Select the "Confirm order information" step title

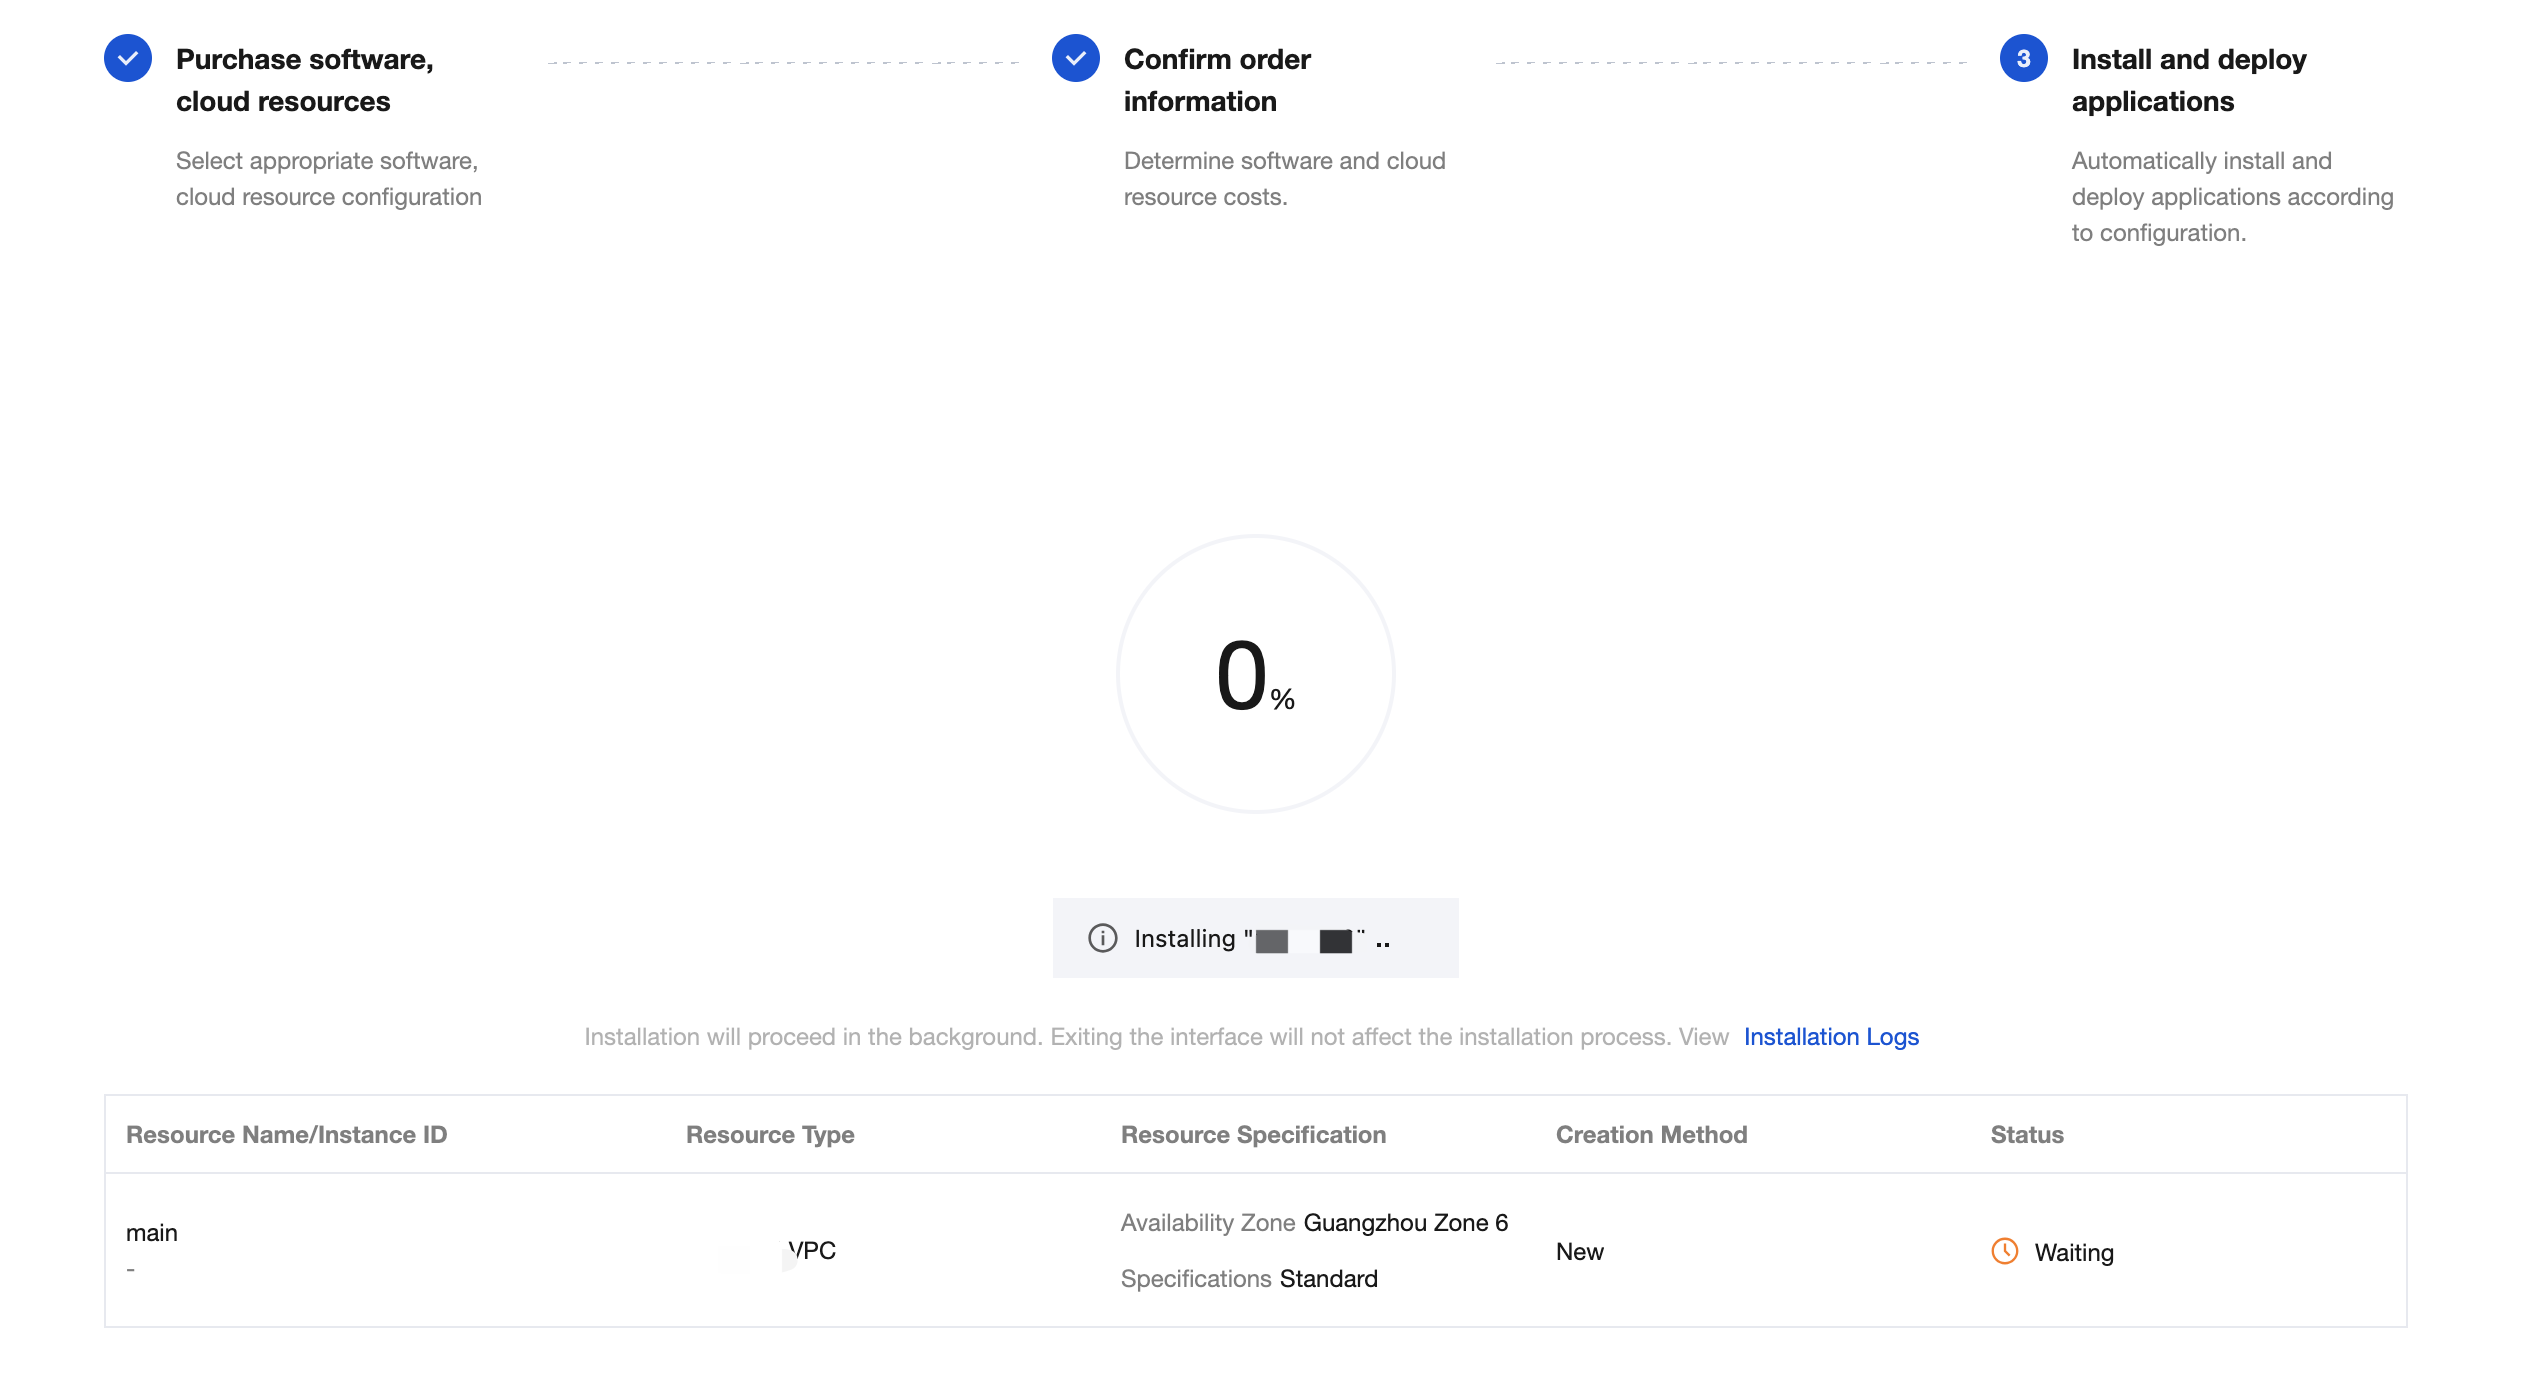click(x=1217, y=80)
